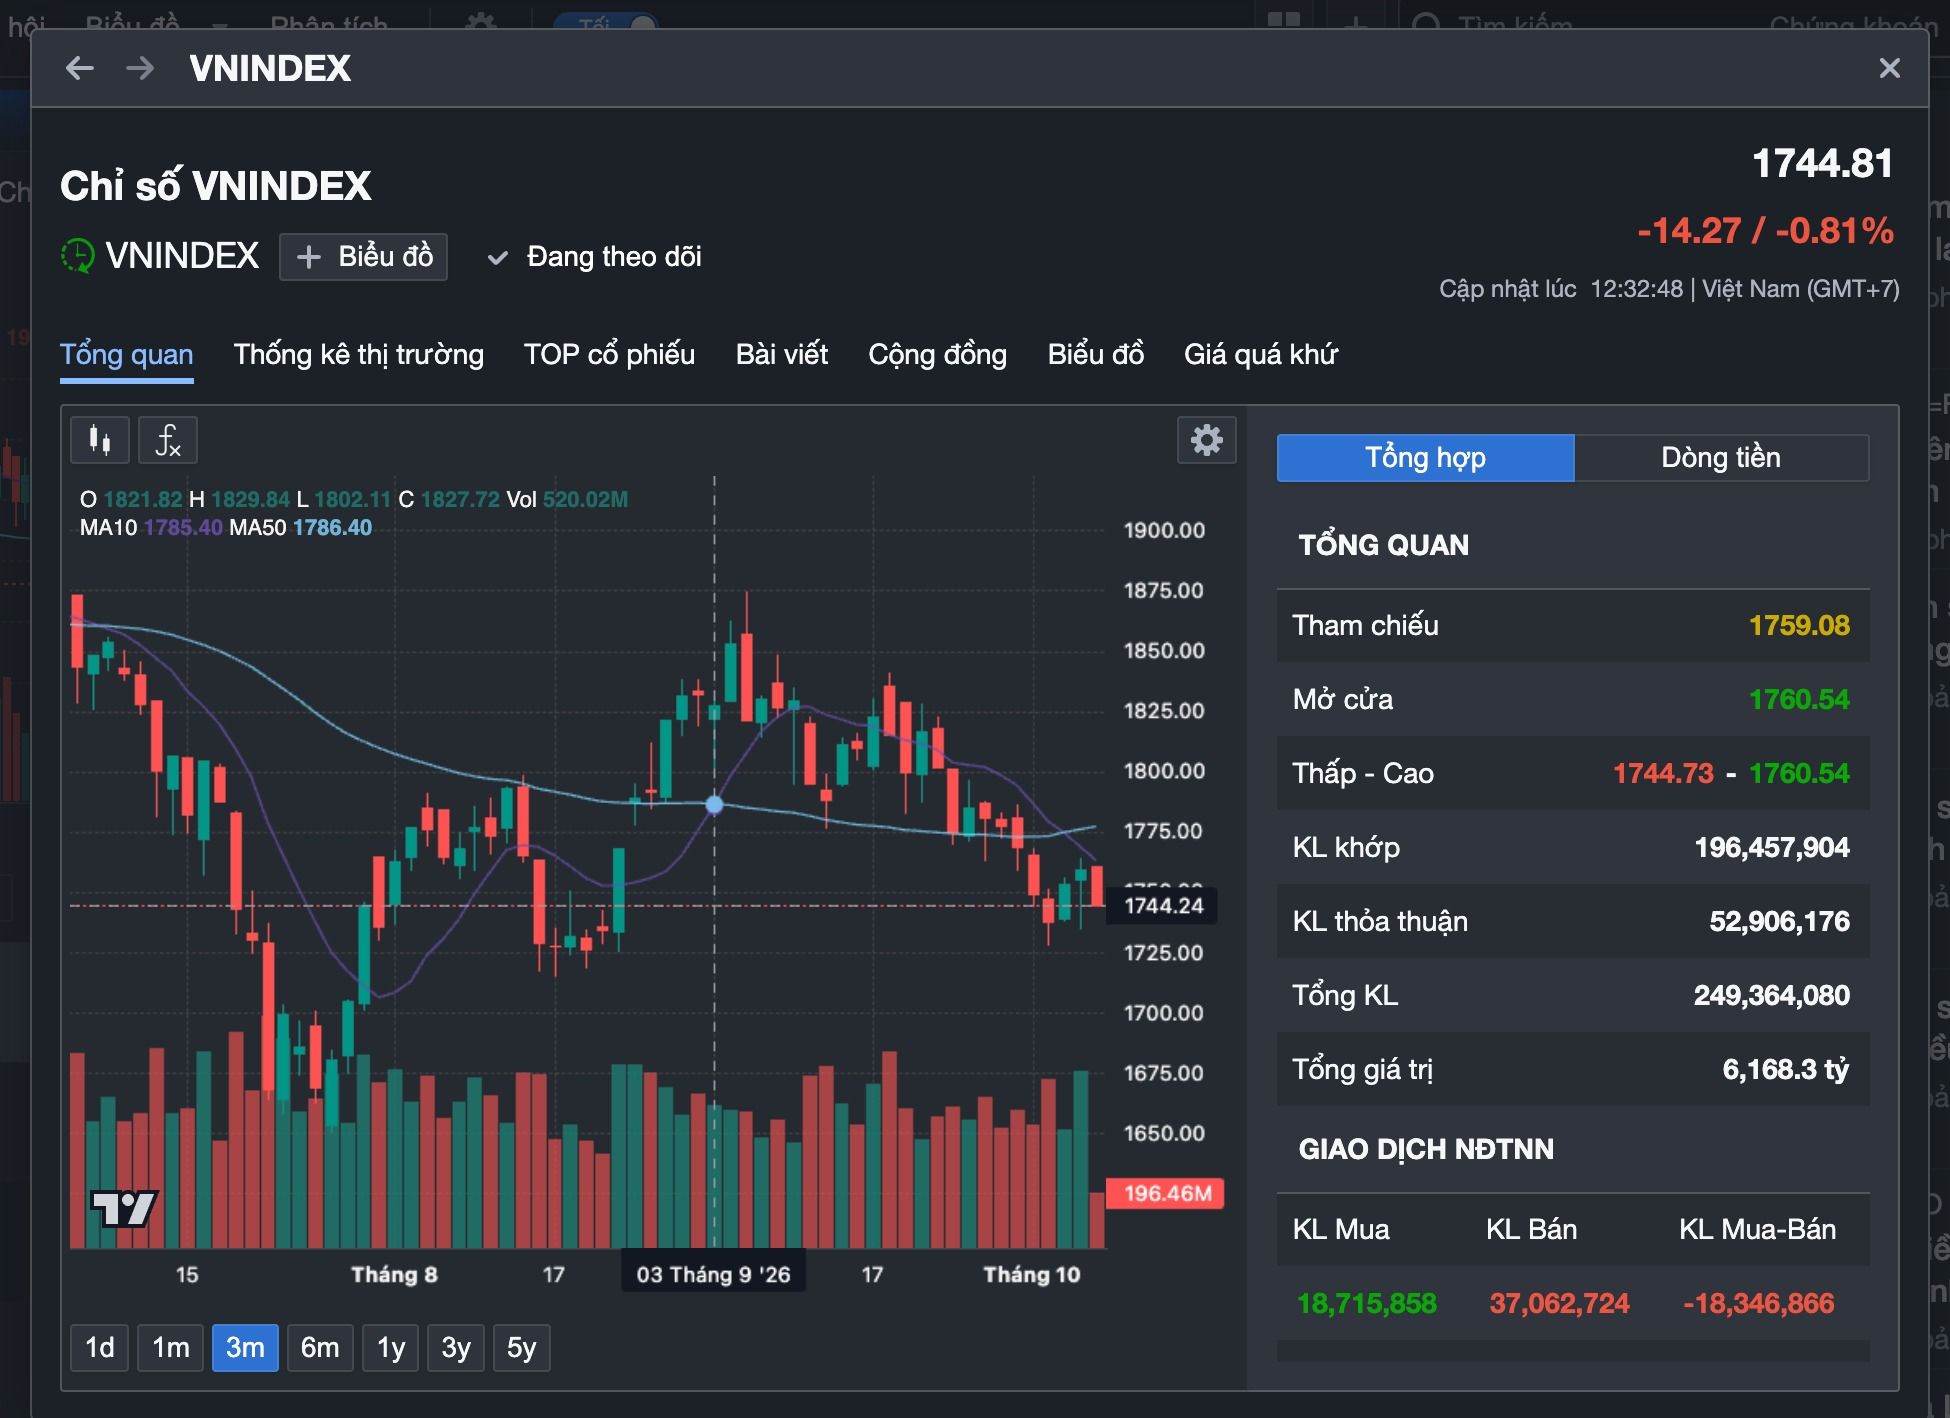Click the TradingView logo on chart
This screenshot has height=1418, width=1950.
point(124,1208)
